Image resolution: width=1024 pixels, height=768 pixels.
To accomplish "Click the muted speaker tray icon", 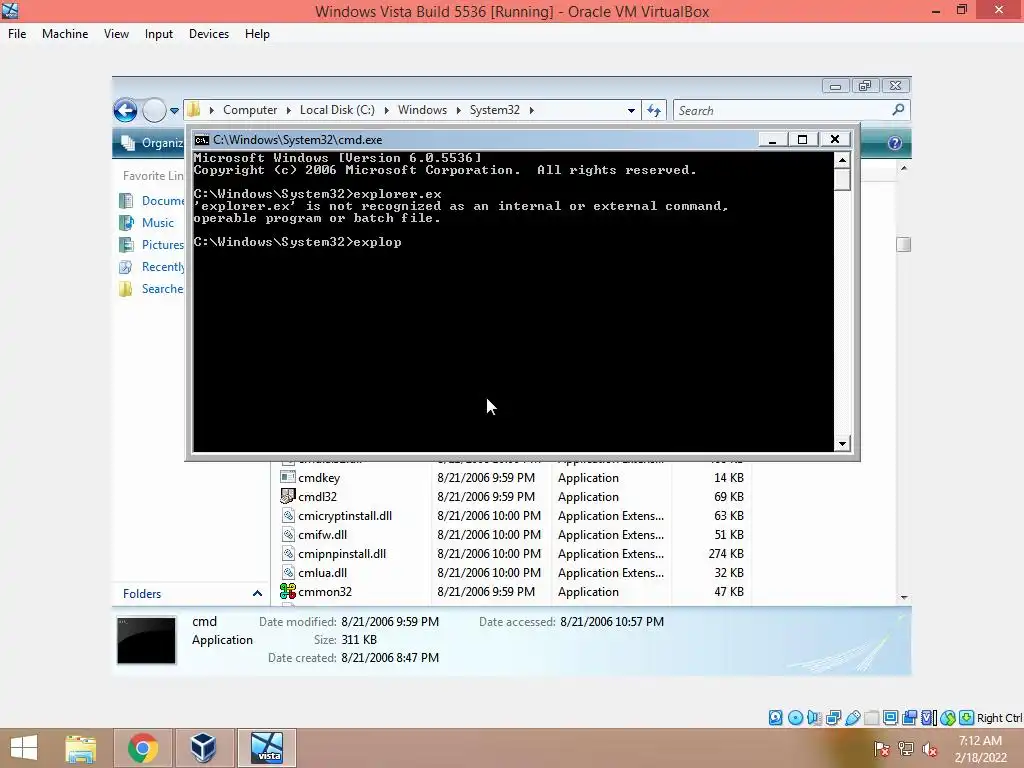I will [x=930, y=749].
